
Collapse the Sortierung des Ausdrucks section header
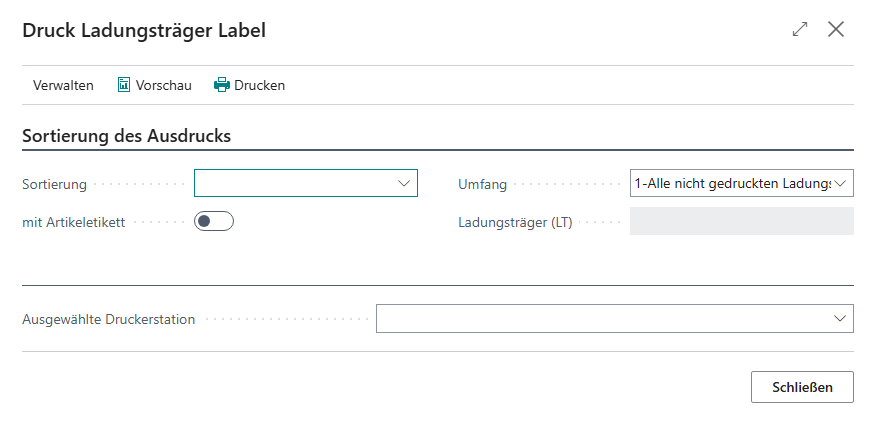coord(127,136)
